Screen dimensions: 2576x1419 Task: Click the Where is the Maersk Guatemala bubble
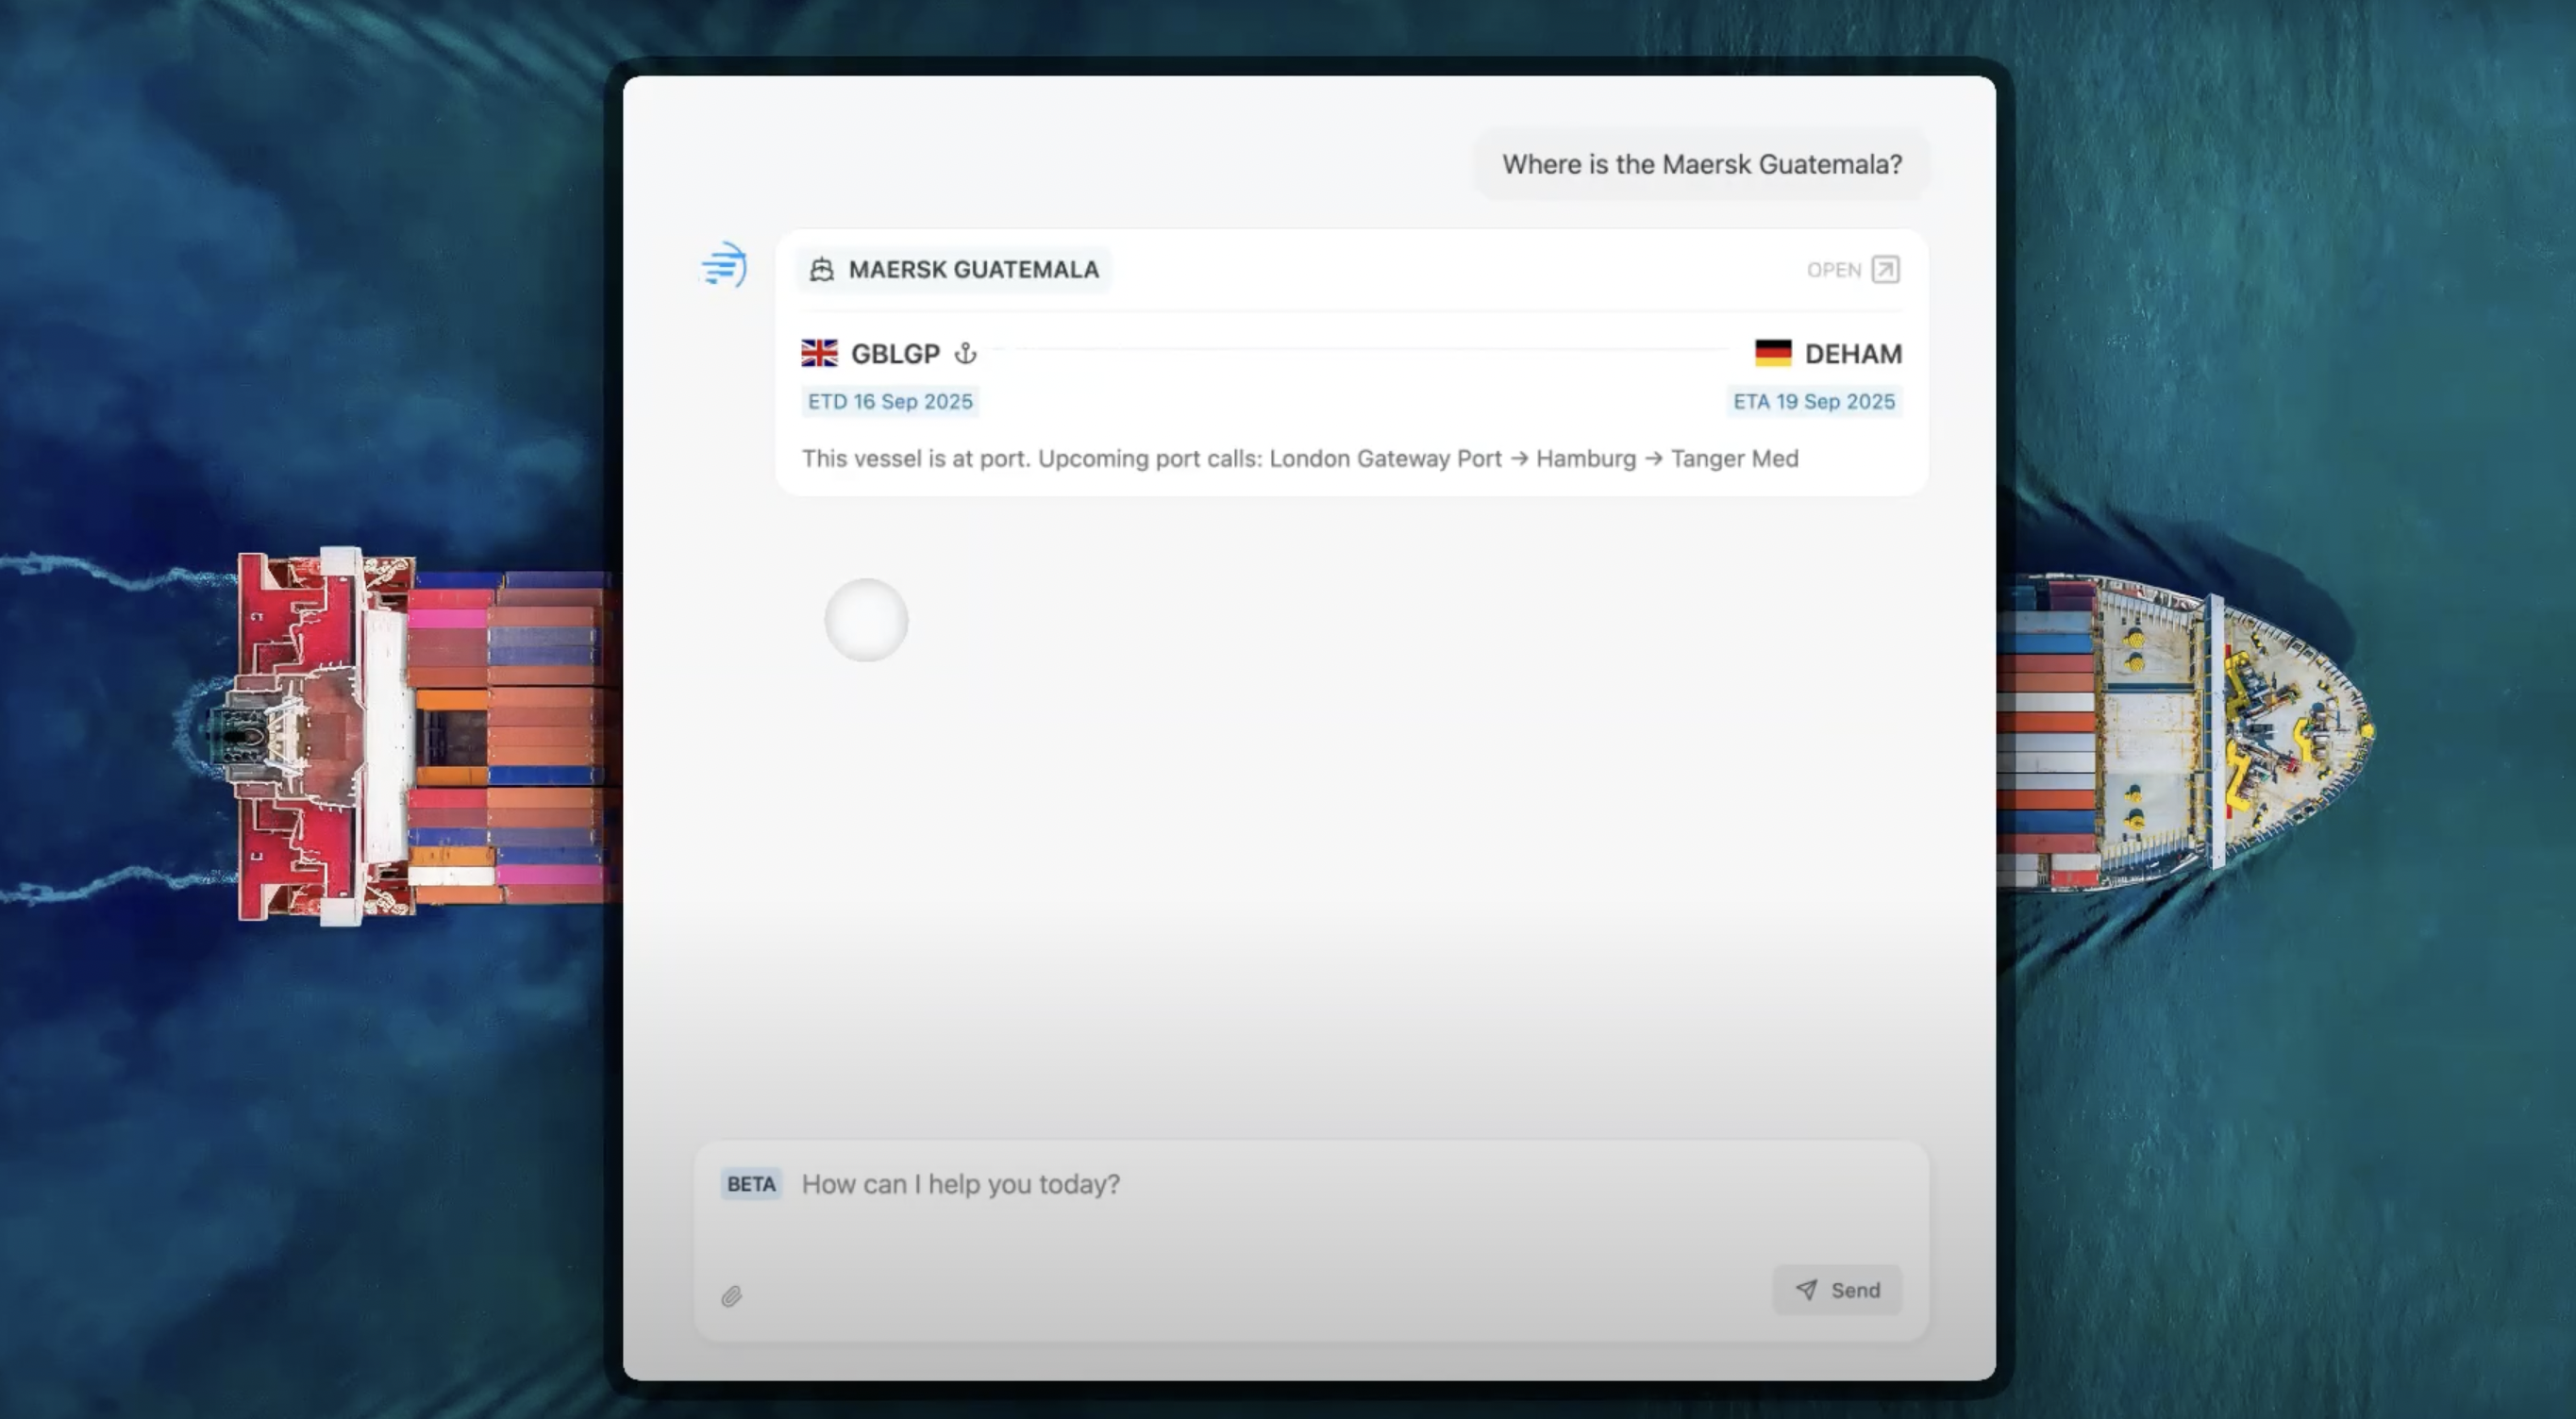click(x=1700, y=164)
